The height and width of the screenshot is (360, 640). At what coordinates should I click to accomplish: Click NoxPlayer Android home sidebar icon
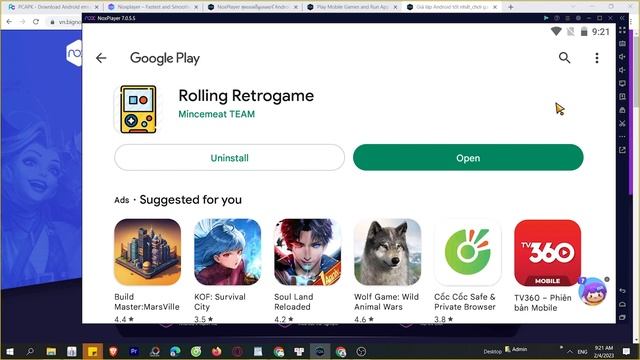click(x=622, y=304)
